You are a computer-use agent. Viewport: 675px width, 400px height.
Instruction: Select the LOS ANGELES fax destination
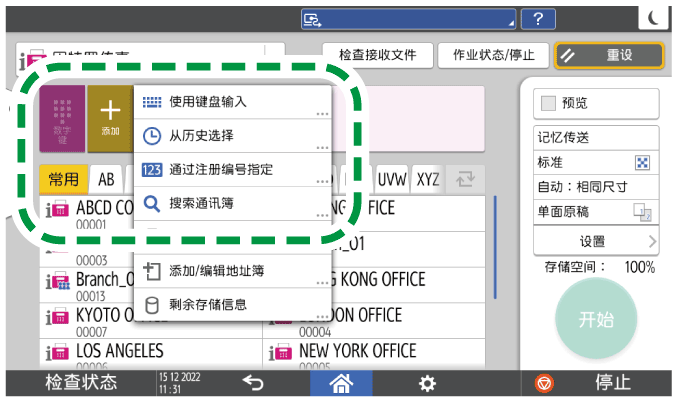tap(150, 355)
